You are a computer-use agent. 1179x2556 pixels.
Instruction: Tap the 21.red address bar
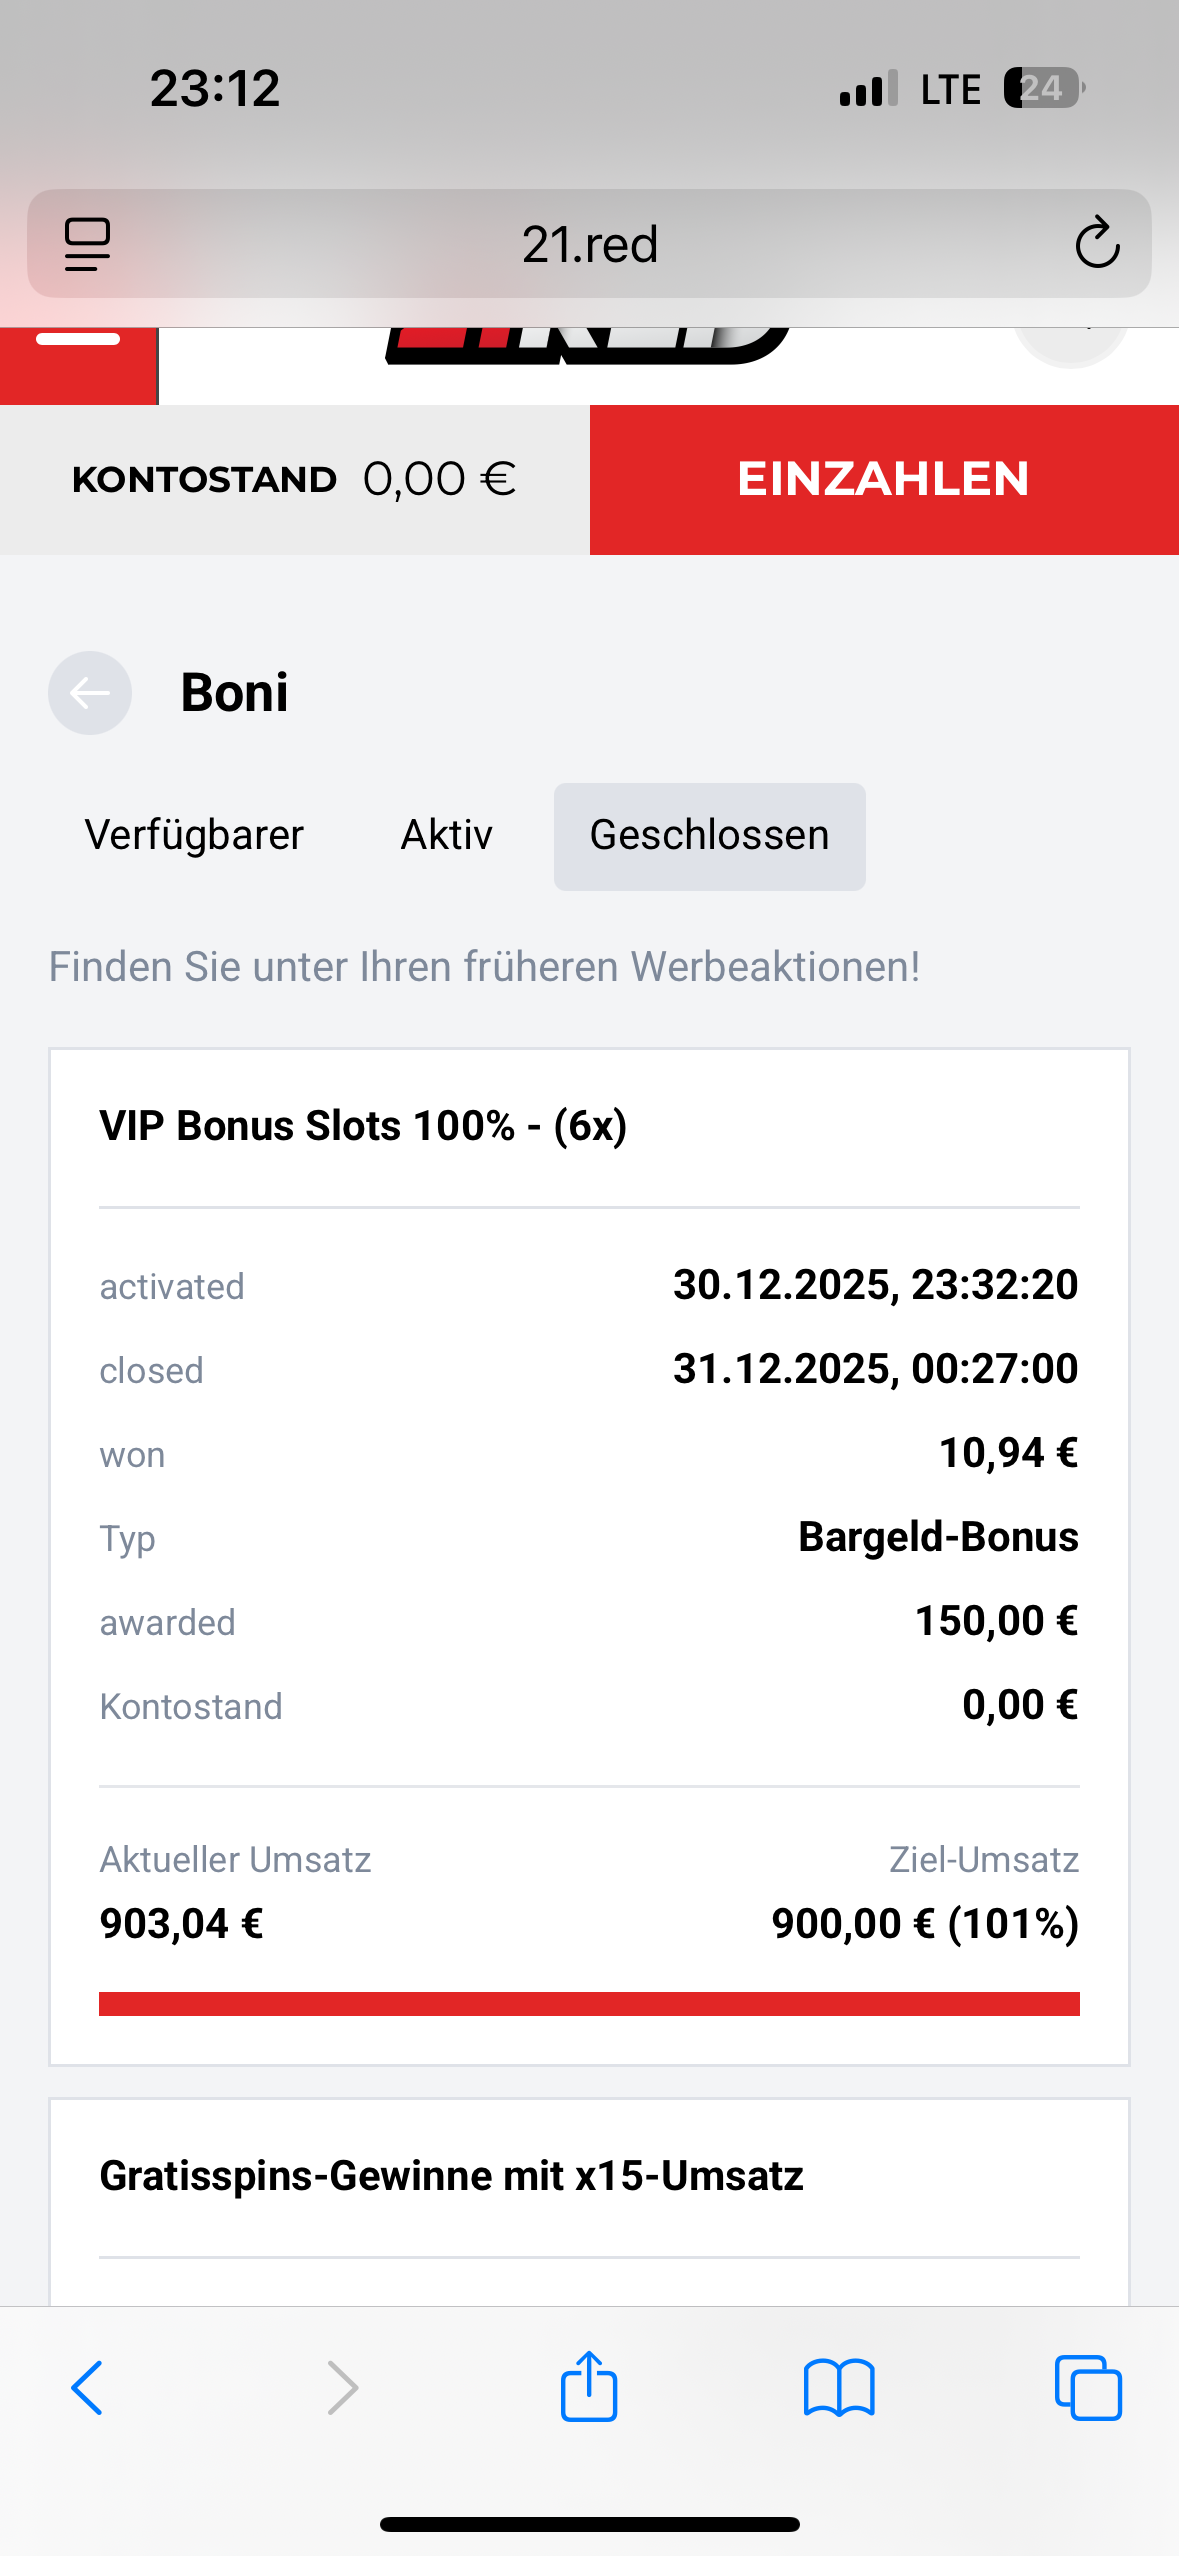pos(589,244)
